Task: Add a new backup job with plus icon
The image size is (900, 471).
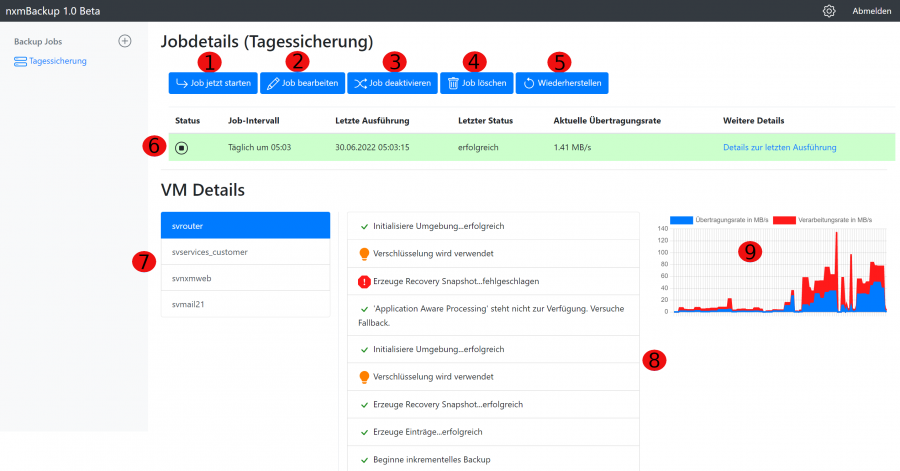Action: pyautogui.click(x=125, y=41)
